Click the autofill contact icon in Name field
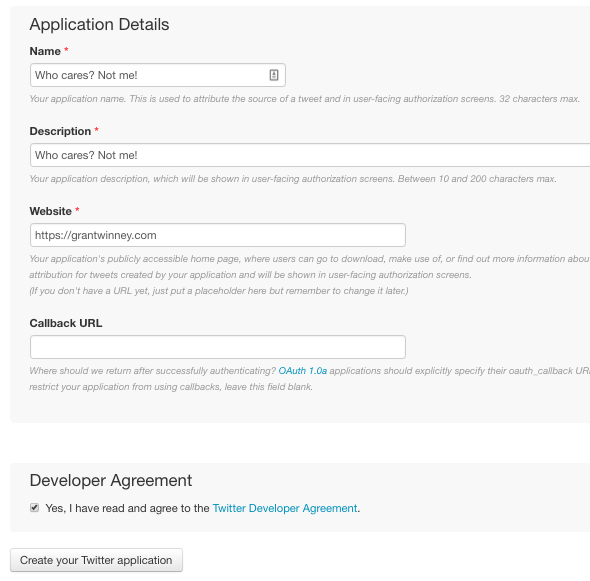 click(x=274, y=75)
